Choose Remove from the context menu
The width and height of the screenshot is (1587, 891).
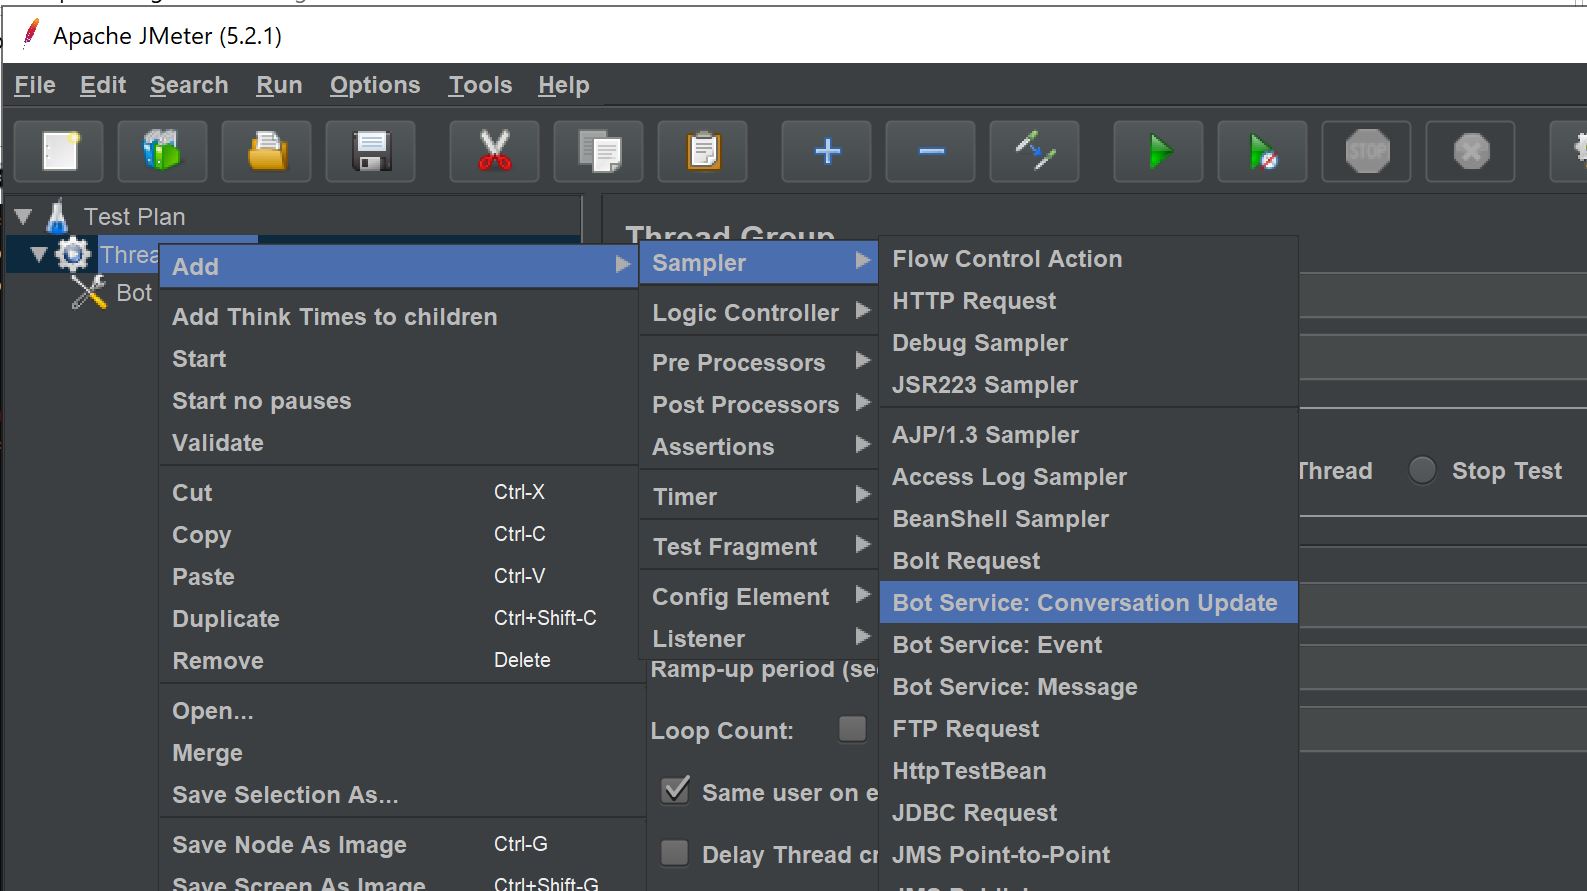point(398,661)
